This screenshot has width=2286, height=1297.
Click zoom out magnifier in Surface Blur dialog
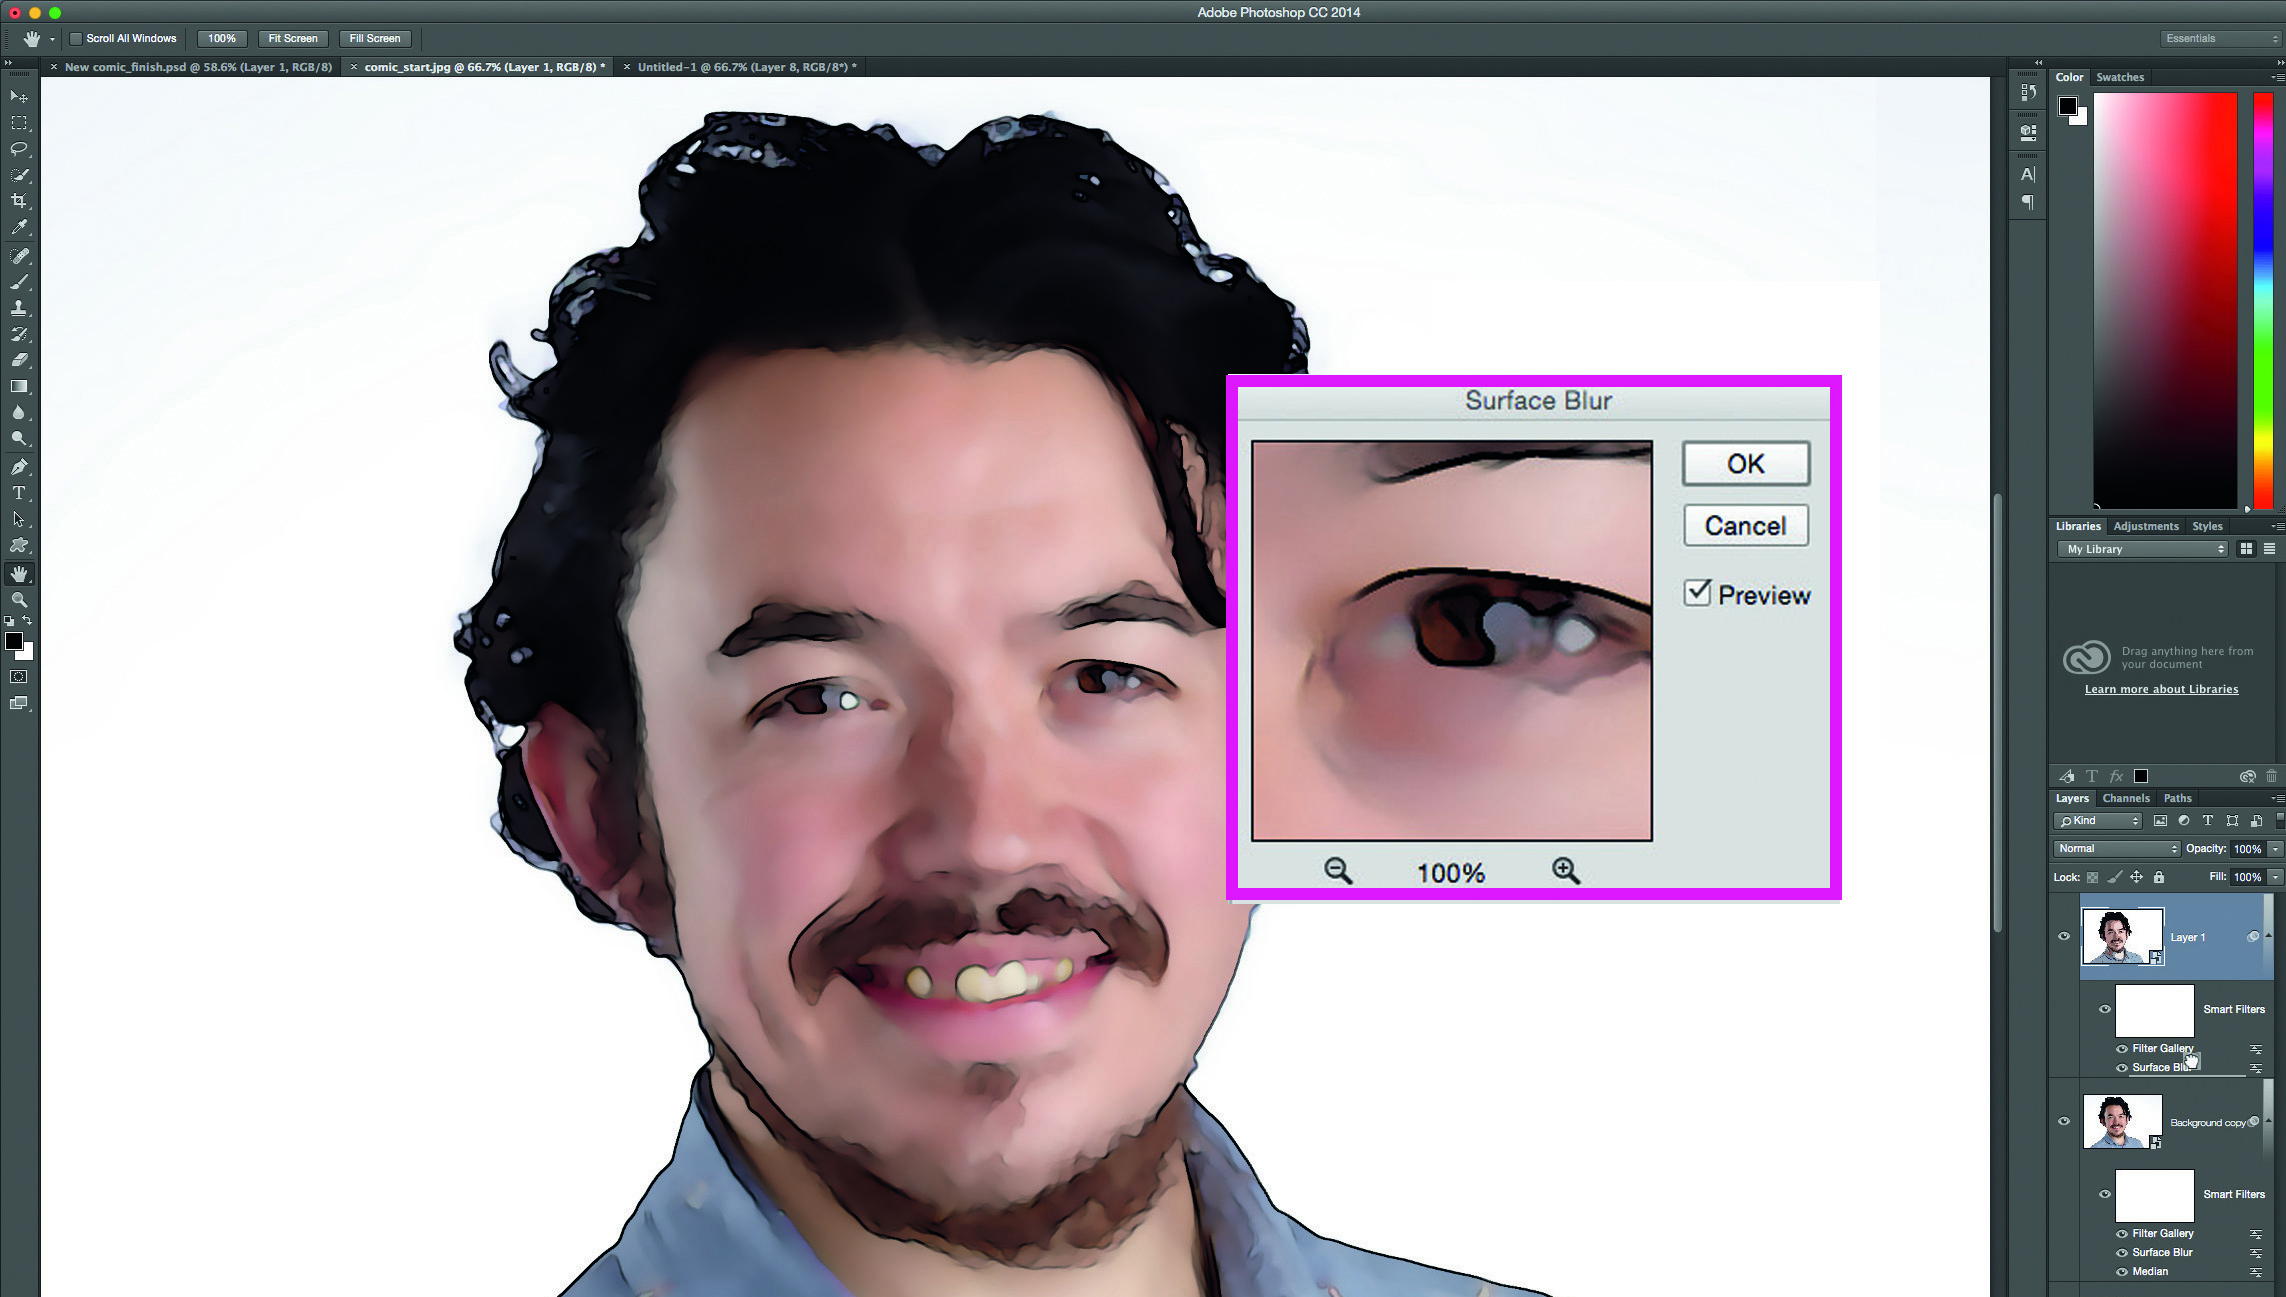pyautogui.click(x=1337, y=871)
